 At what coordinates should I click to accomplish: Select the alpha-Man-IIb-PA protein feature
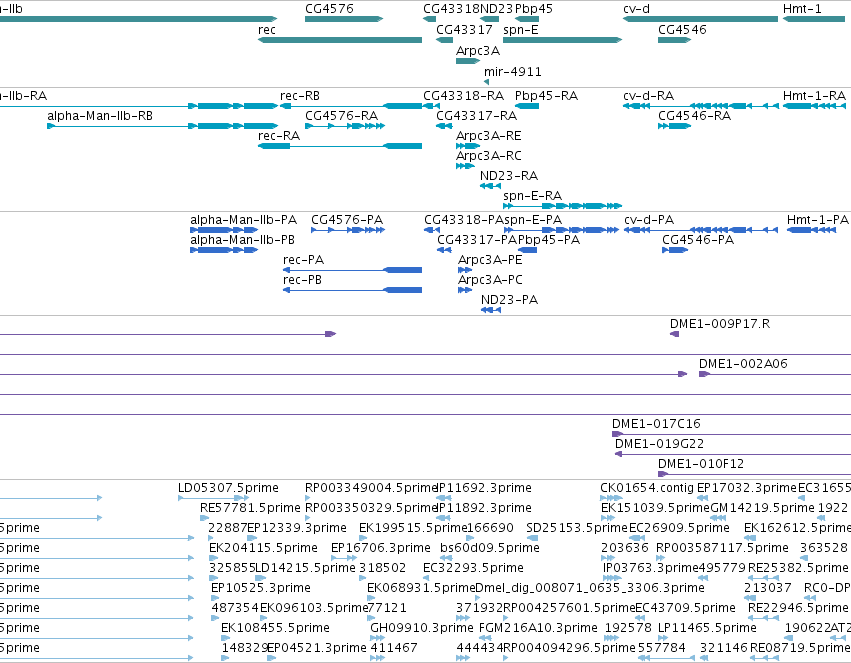tap(224, 230)
